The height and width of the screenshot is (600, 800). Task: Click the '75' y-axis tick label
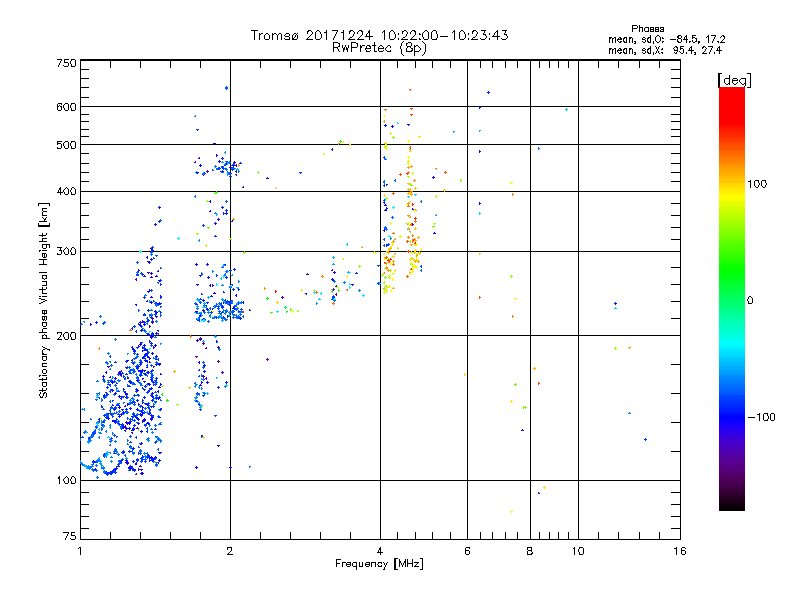(70, 536)
